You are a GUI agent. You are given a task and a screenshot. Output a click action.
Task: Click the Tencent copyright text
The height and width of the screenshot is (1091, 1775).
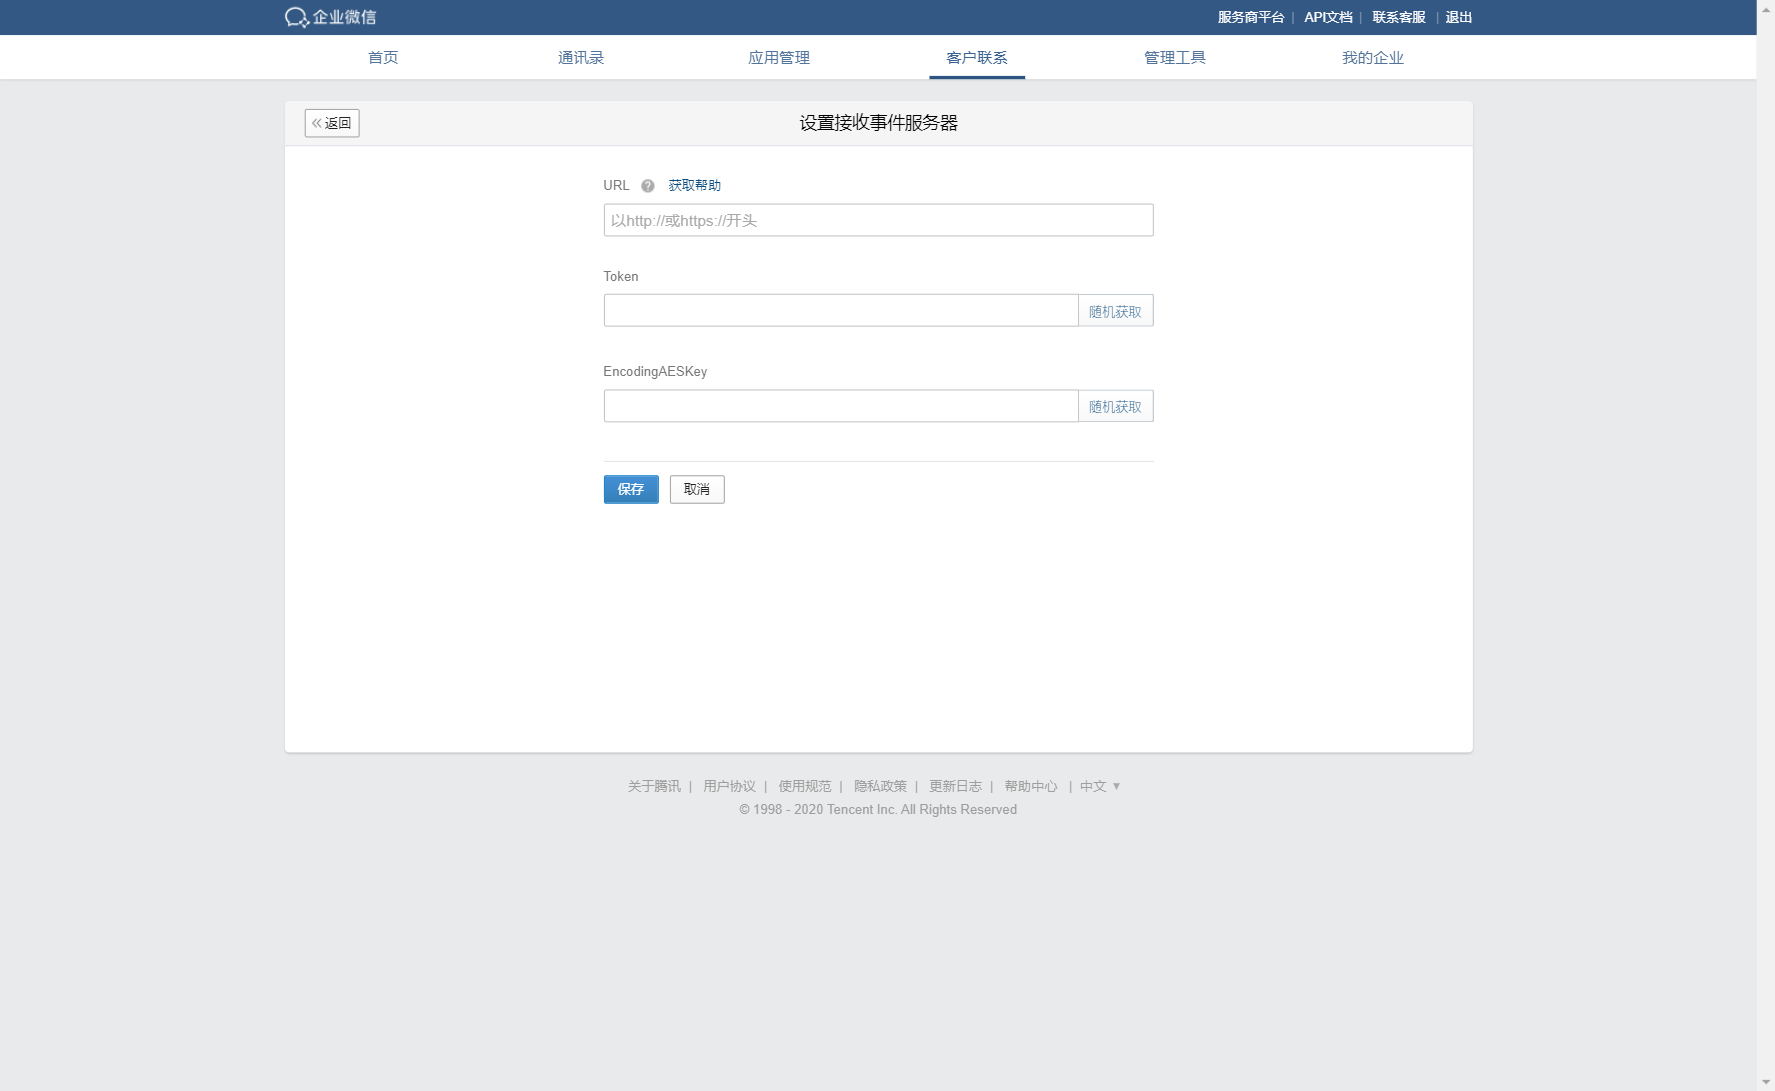878,810
